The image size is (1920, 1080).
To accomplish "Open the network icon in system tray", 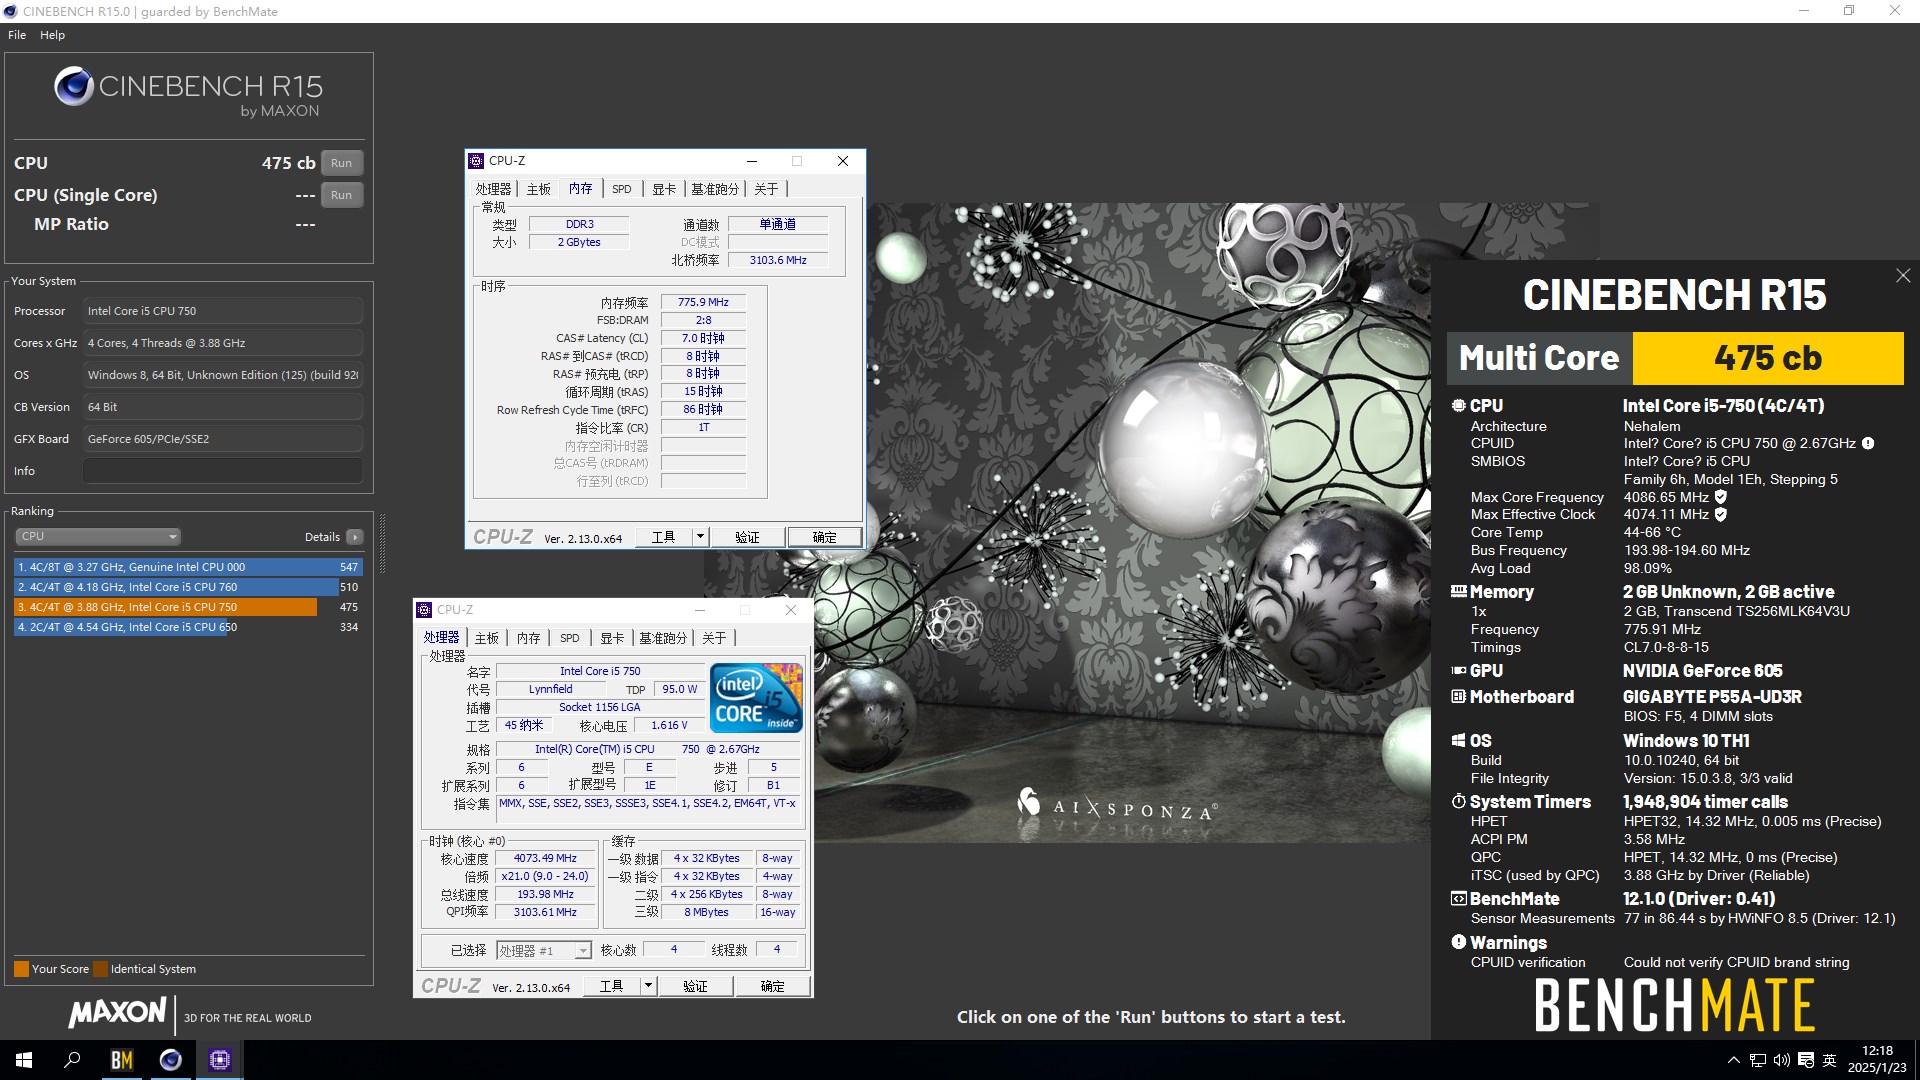I will (x=1758, y=1060).
